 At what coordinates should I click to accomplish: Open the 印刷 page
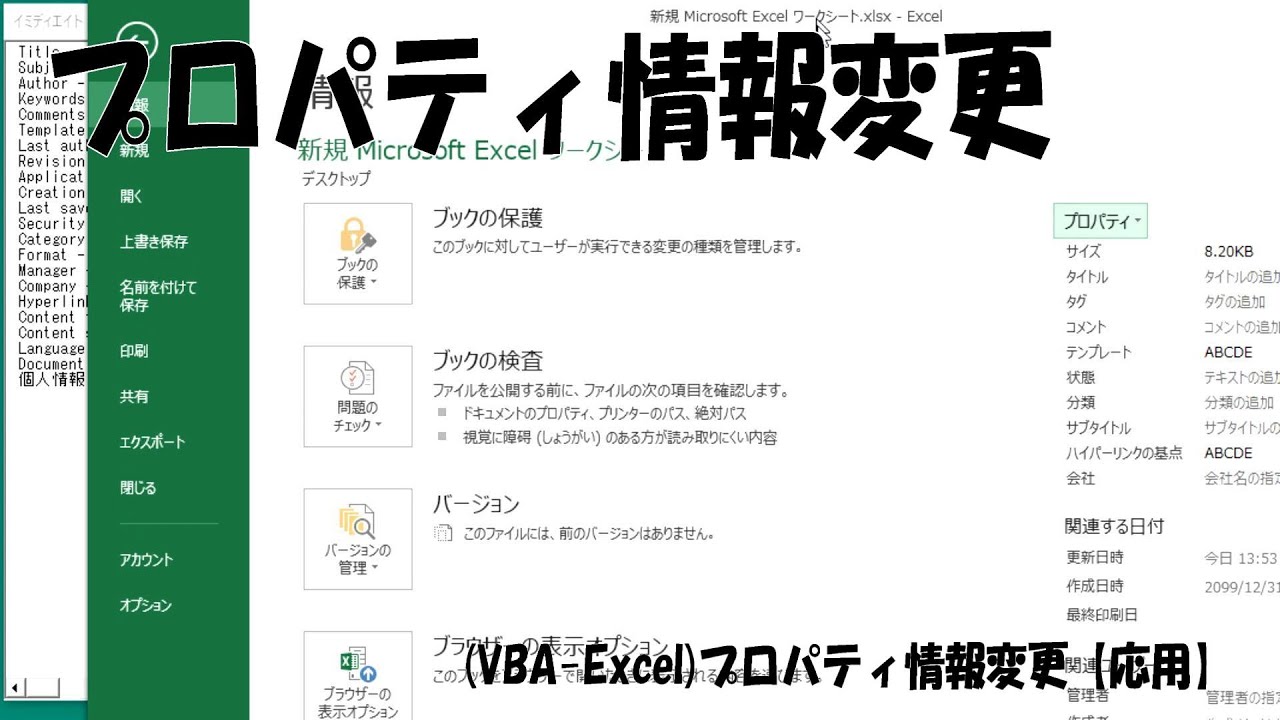pyautogui.click(x=134, y=351)
